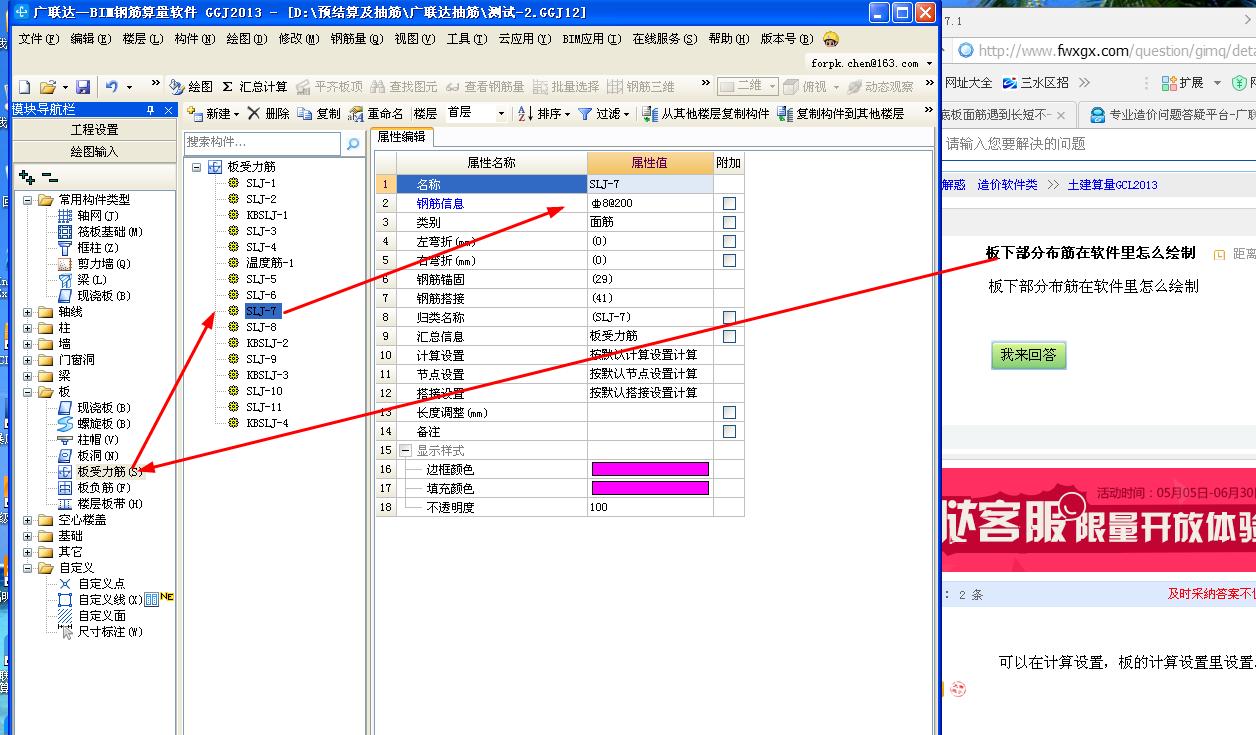Select 轴网(J) in navigation tree
This screenshot has width=1256, height=735.
click(x=98, y=216)
